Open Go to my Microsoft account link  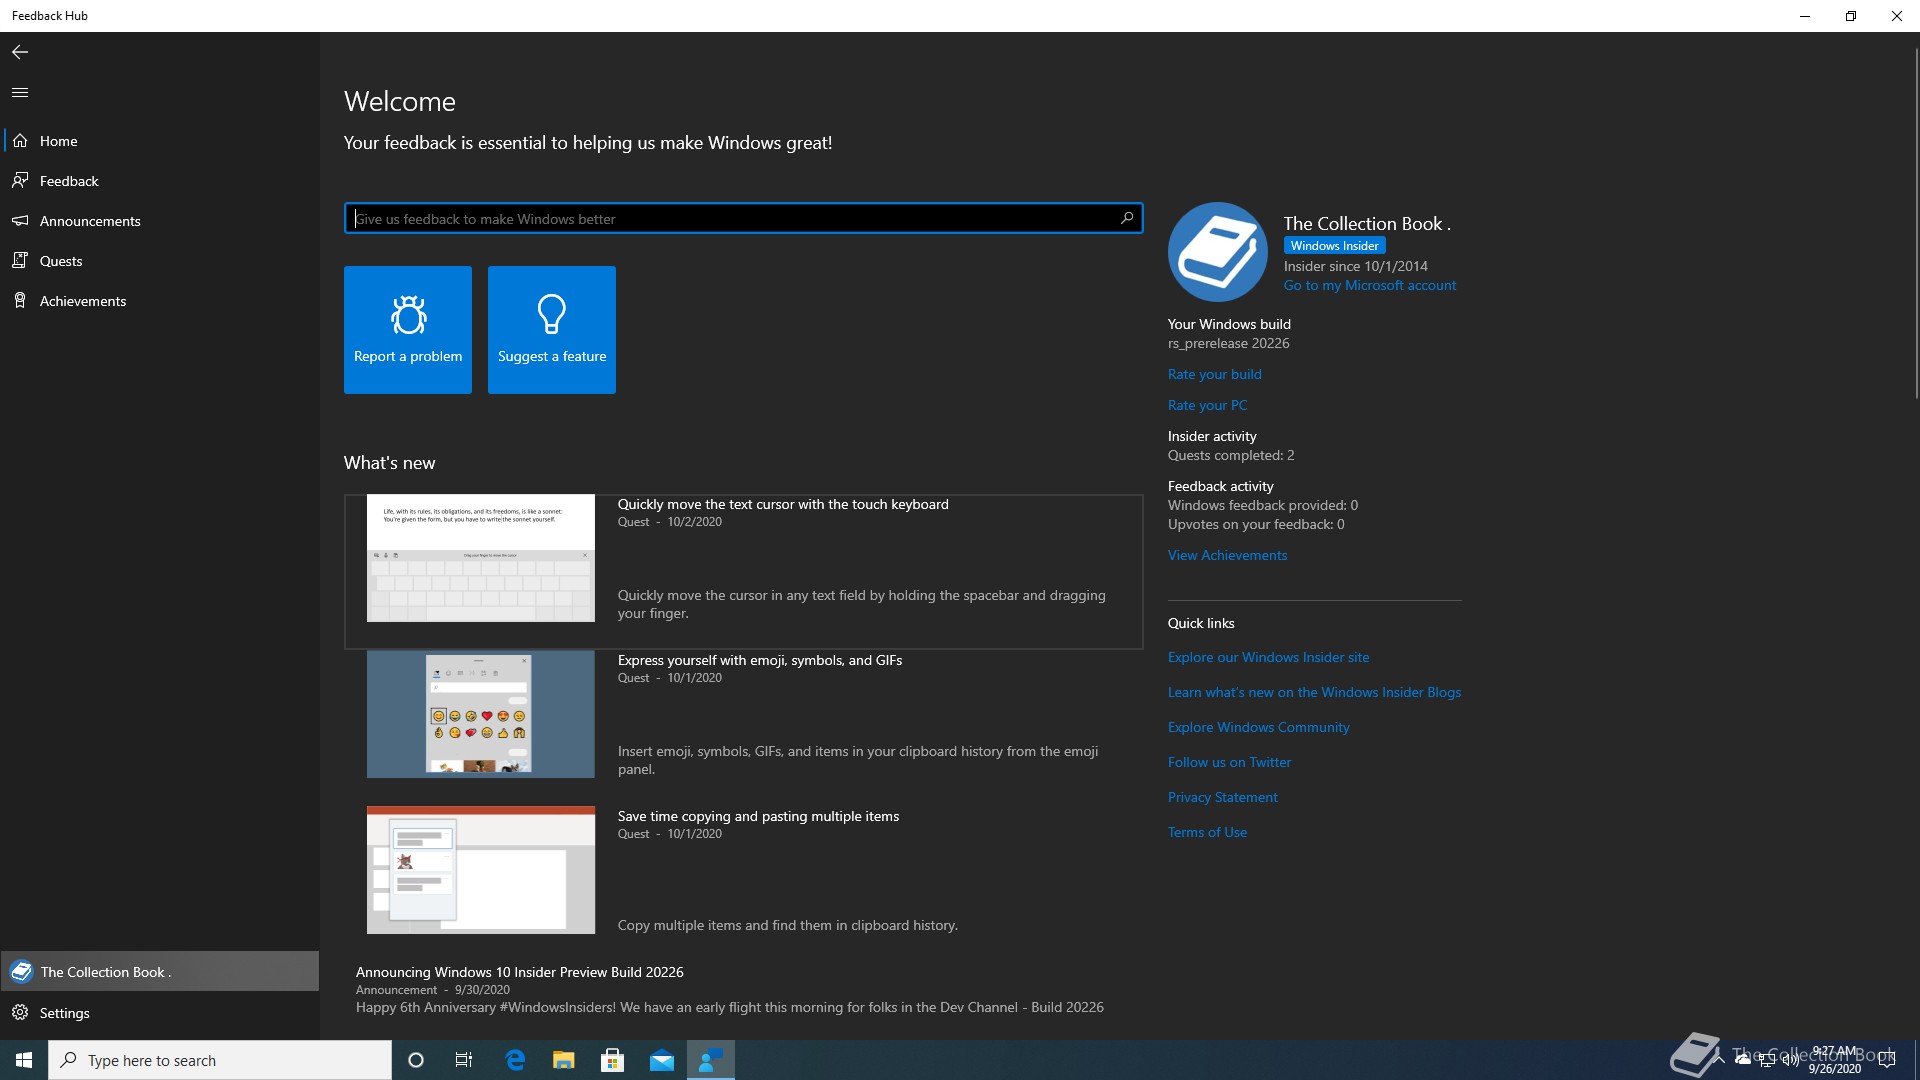(1370, 285)
